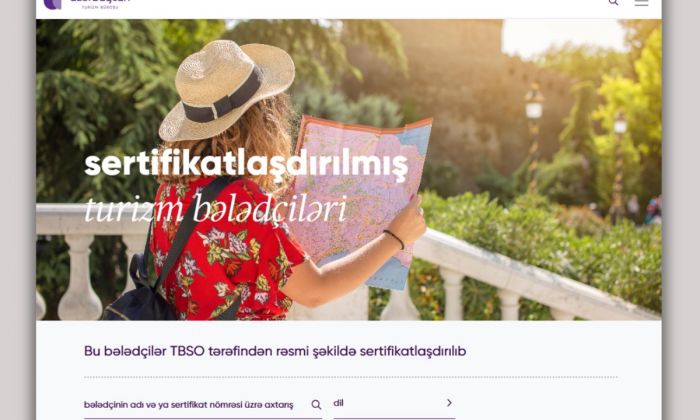The image size is (700, 420).
Task: Click the street lamp in hero background
Action: click(x=533, y=134)
